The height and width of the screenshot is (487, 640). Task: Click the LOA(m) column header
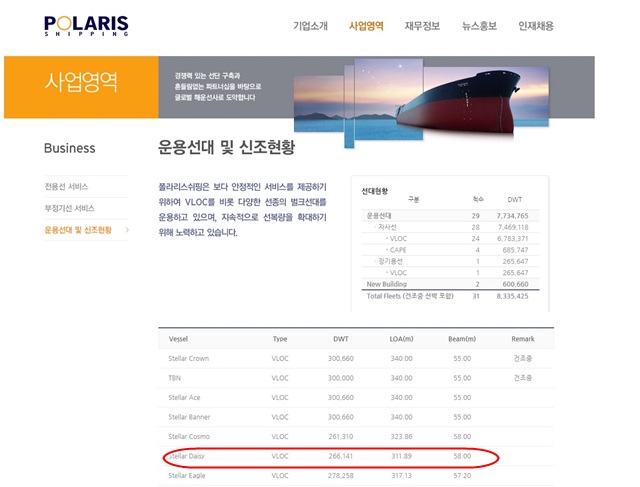pos(401,339)
